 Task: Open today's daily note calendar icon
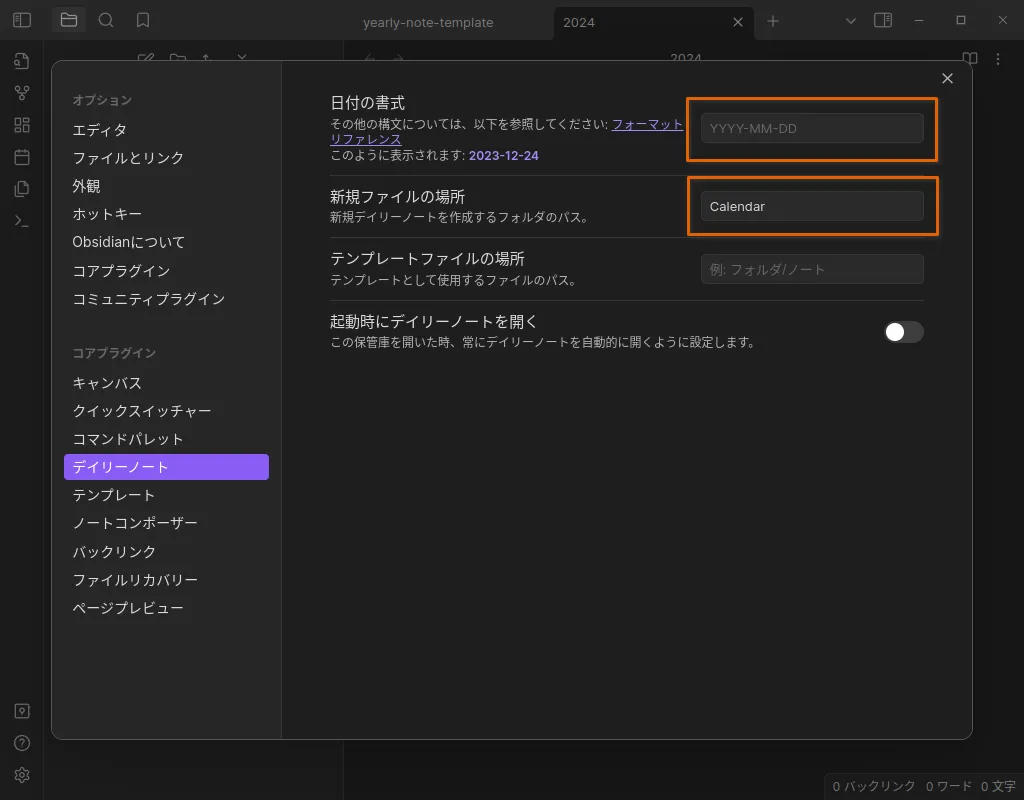click(22, 157)
